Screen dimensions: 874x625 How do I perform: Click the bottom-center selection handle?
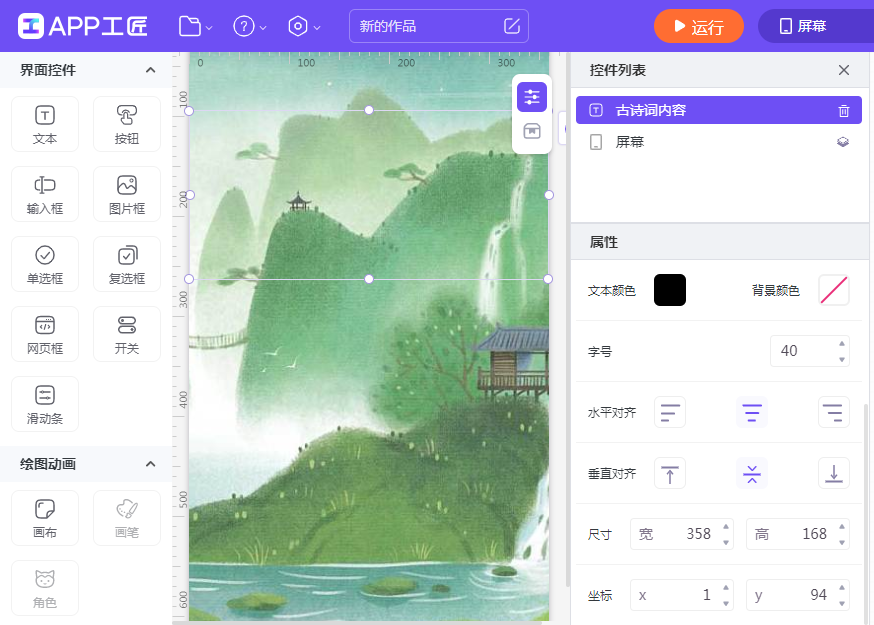[x=369, y=279]
